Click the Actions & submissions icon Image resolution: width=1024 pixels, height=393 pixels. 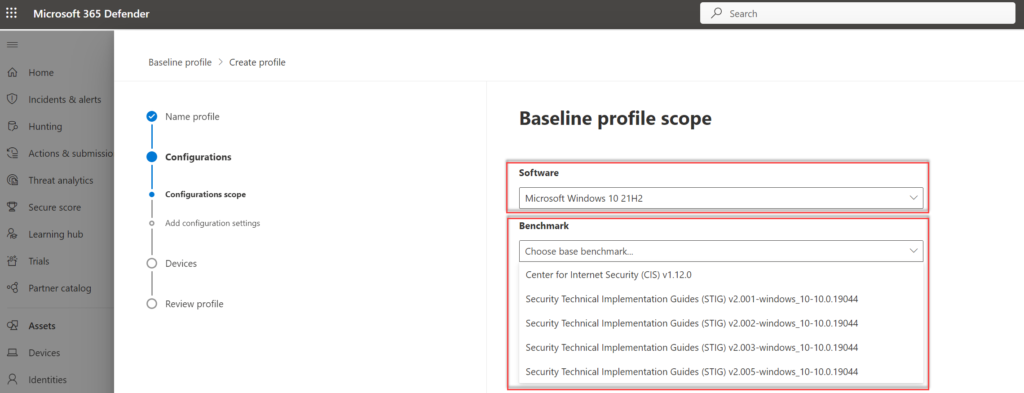pos(12,153)
